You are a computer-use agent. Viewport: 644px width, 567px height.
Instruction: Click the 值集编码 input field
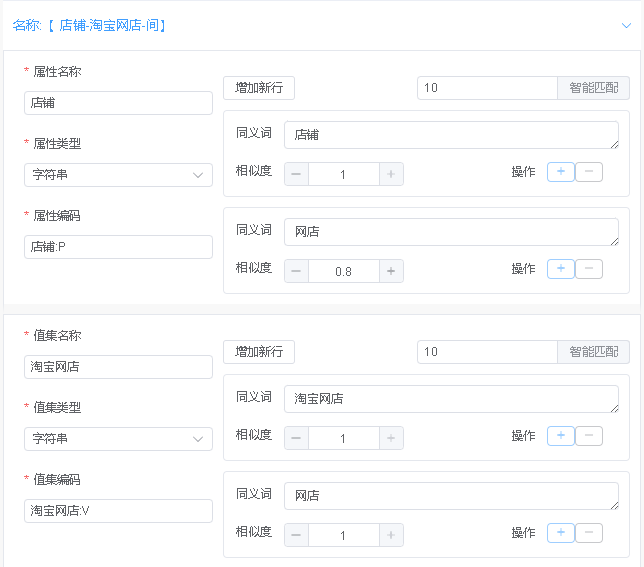(x=118, y=511)
